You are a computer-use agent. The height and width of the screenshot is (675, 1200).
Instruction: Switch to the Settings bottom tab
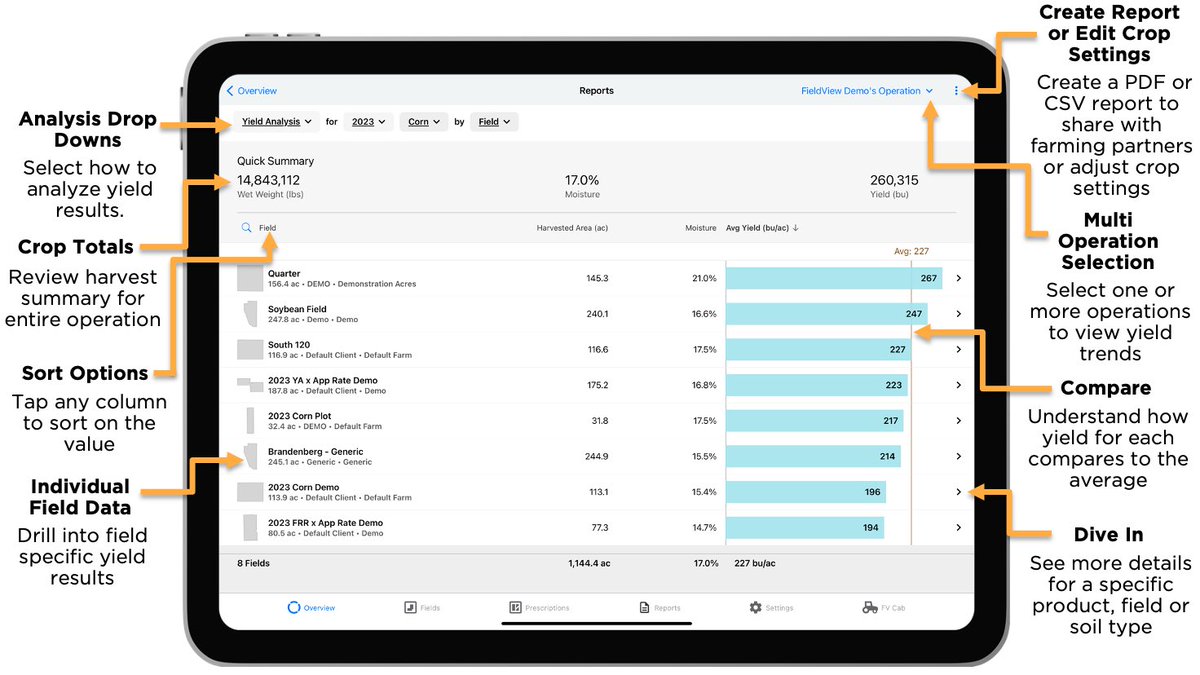(x=772, y=608)
